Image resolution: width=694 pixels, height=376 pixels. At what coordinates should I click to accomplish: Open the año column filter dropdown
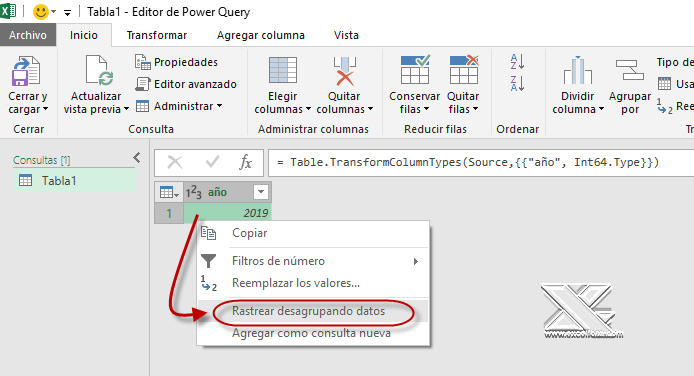click(x=261, y=192)
